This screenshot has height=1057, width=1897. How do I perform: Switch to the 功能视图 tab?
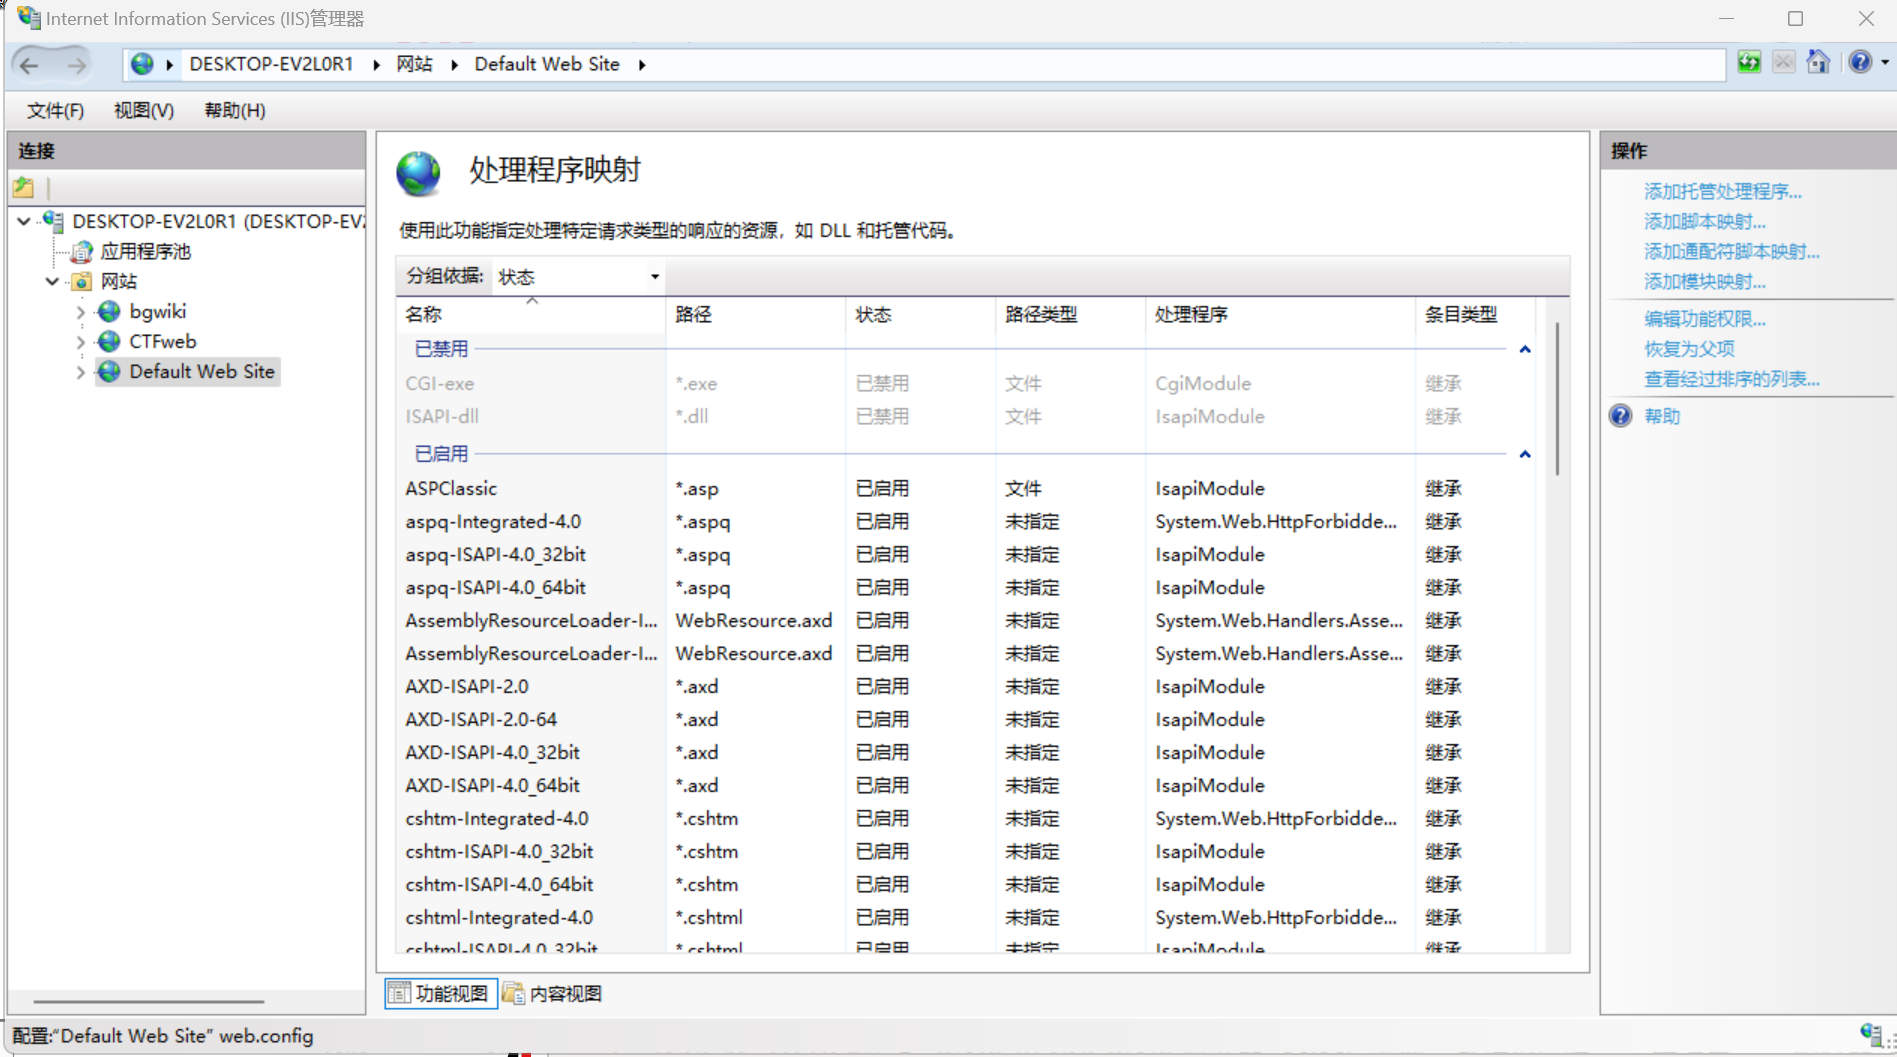441,993
